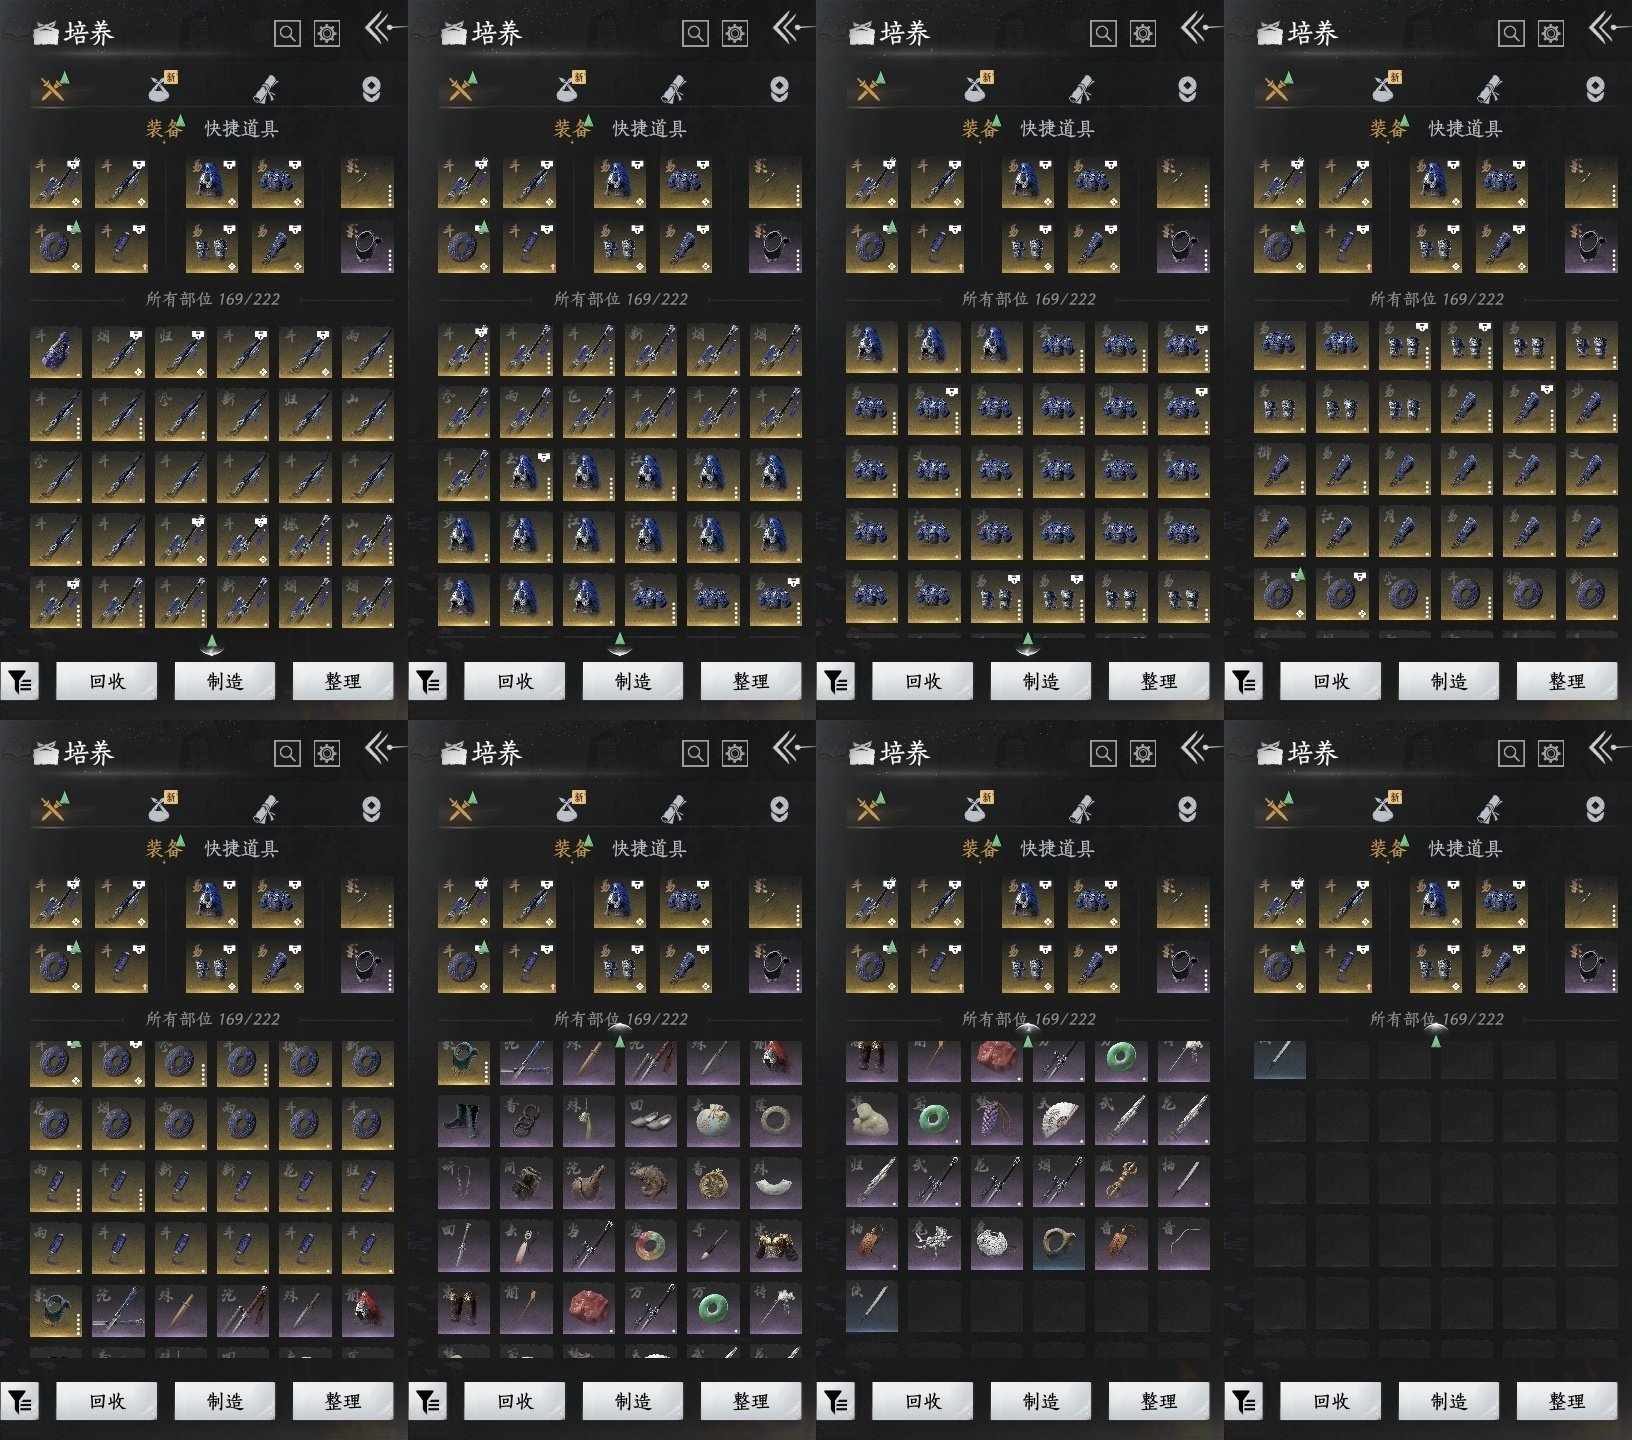Click the gold-trimmed chest armor item
1632x1440 pixels.
click(774, 1244)
